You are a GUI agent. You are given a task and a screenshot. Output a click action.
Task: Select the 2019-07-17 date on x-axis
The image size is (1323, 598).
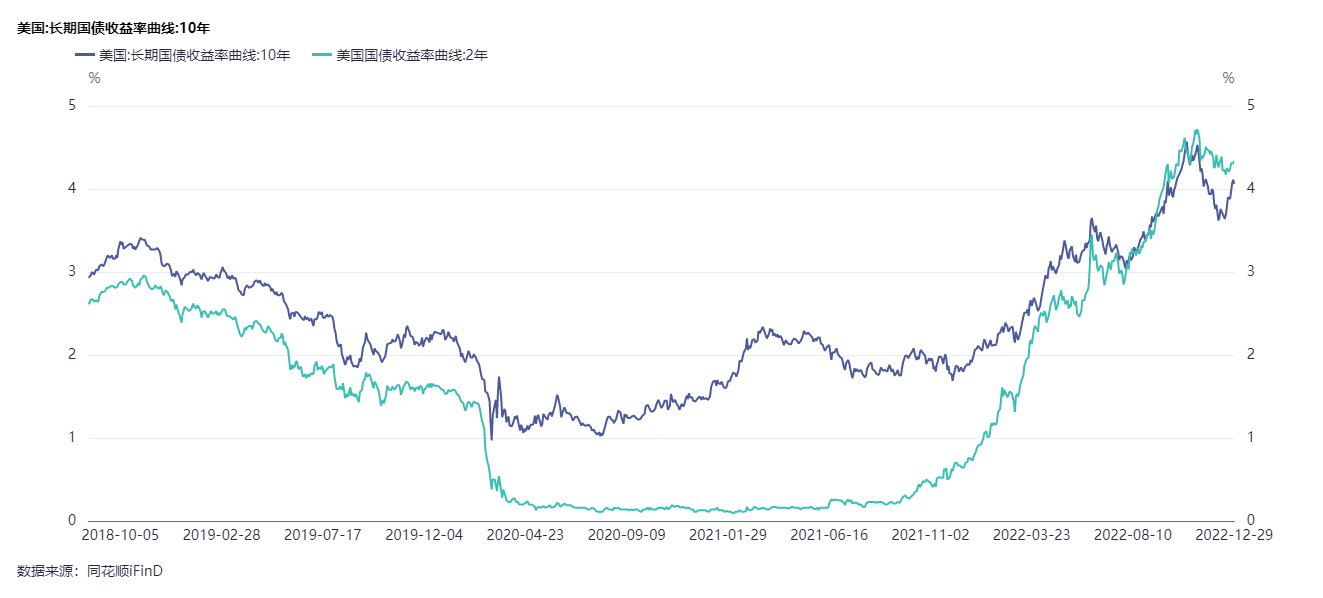tap(323, 535)
